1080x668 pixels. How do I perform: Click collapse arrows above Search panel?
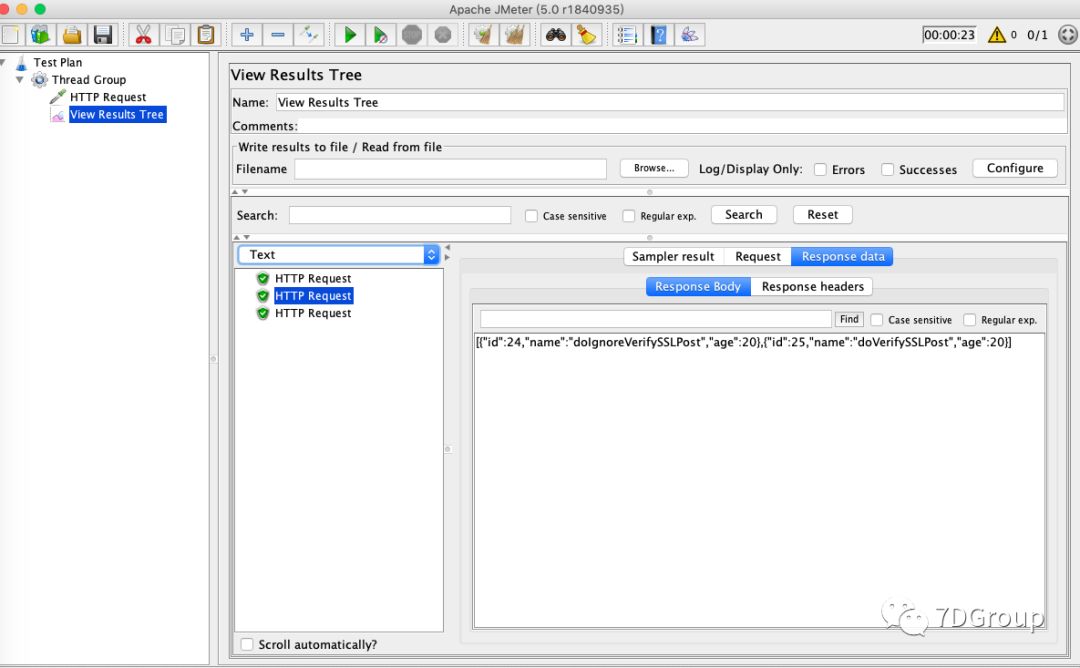click(x=240, y=192)
